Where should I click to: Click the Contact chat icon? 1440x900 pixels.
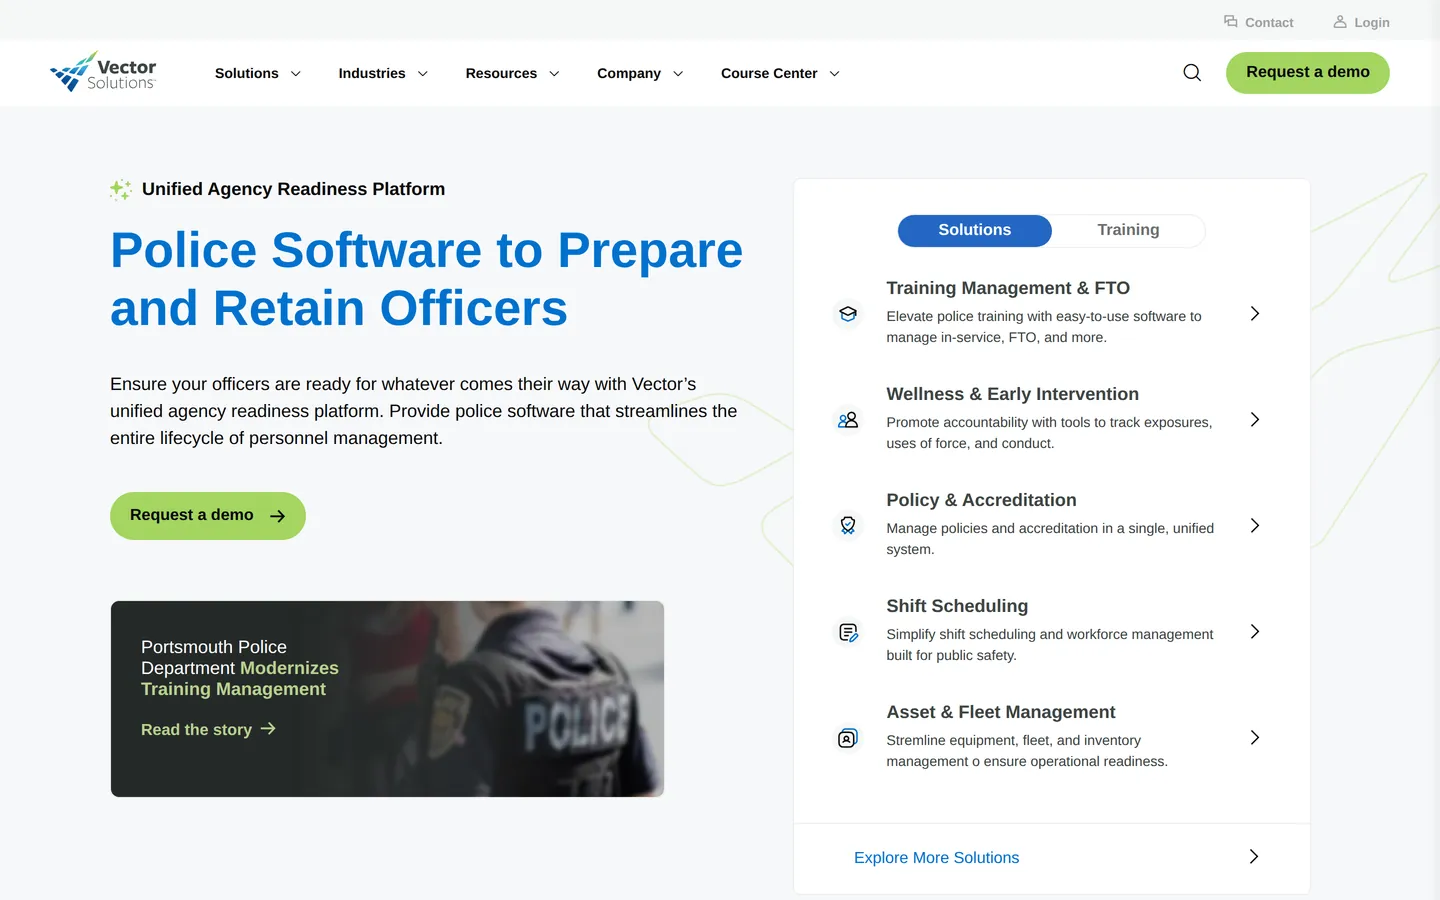coord(1231,21)
